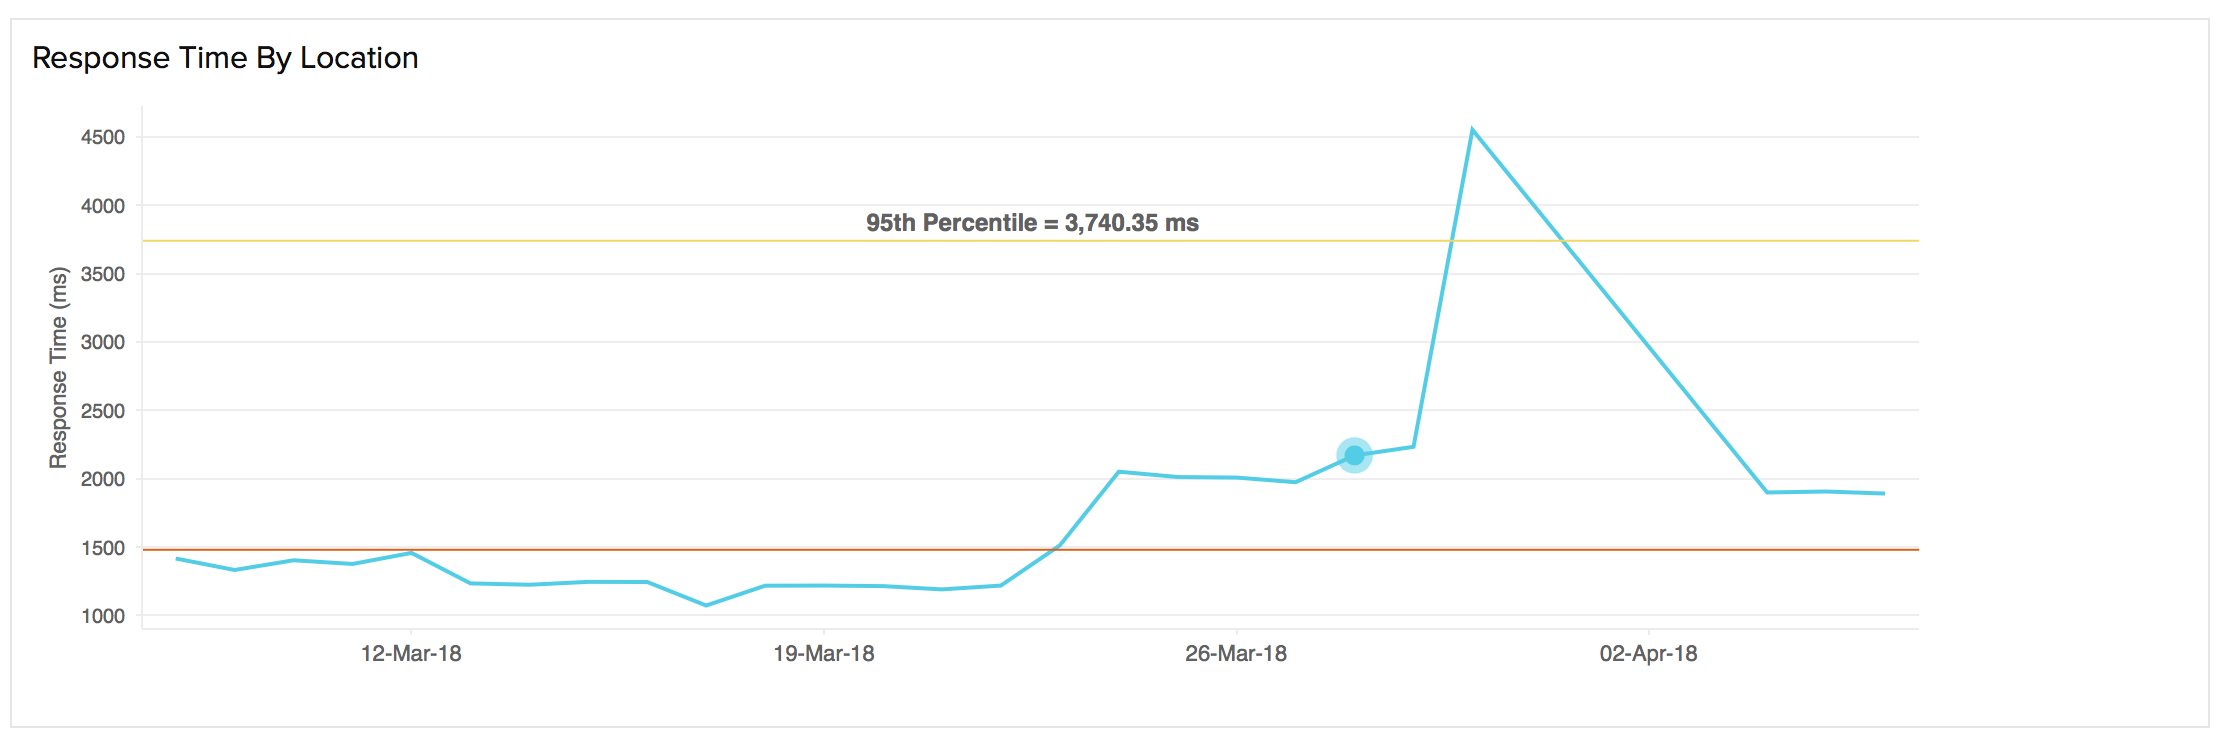Click the 1500 y-axis tick label

click(x=103, y=548)
